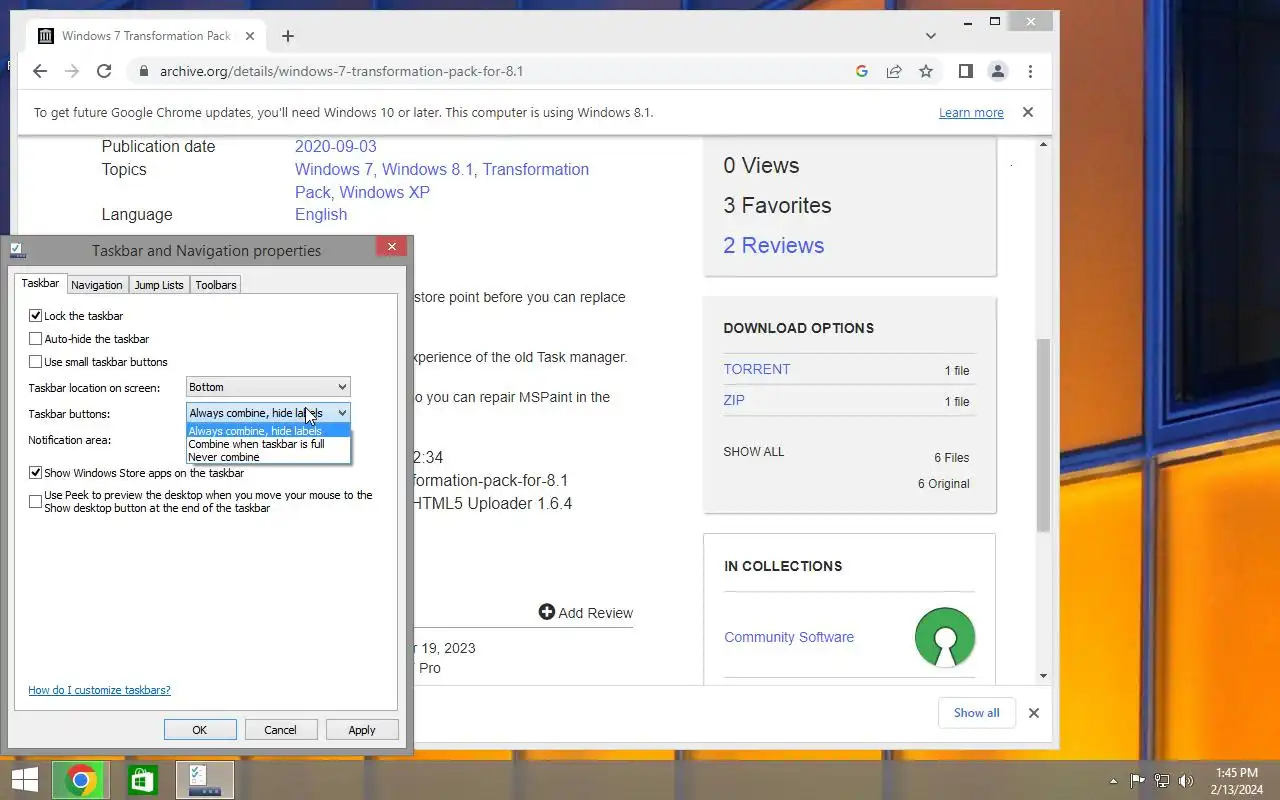Open Chrome side panel icon
The width and height of the screenshot is (1280, 800).
966,71
